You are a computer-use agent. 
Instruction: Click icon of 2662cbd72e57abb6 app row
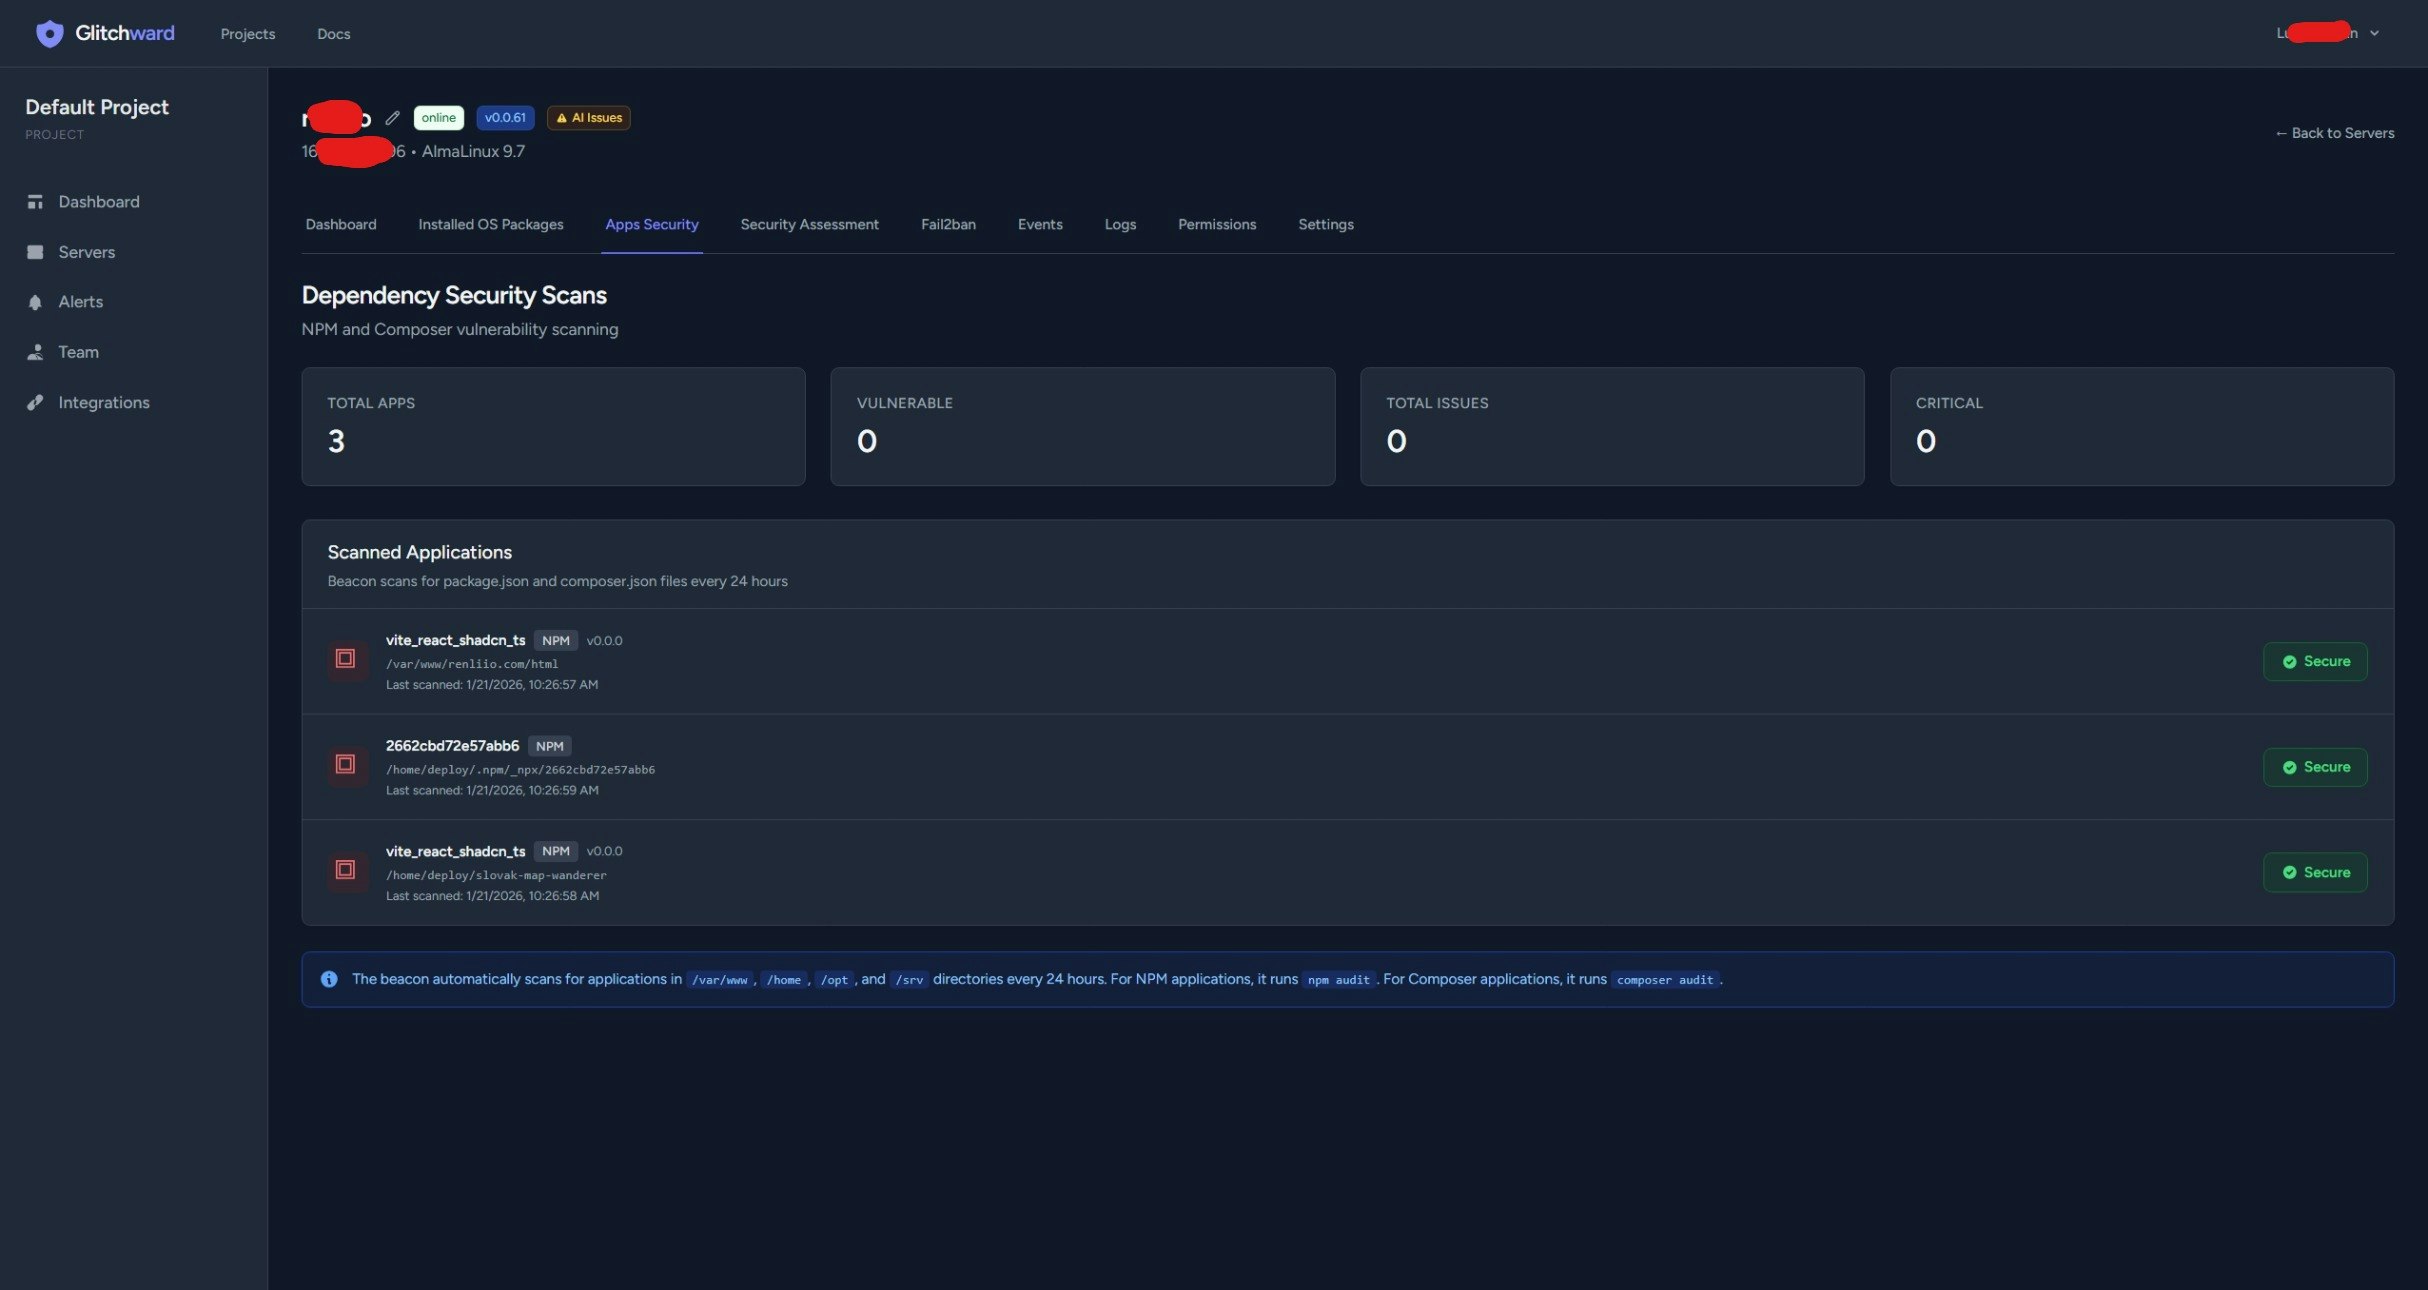tap(346, 765)
